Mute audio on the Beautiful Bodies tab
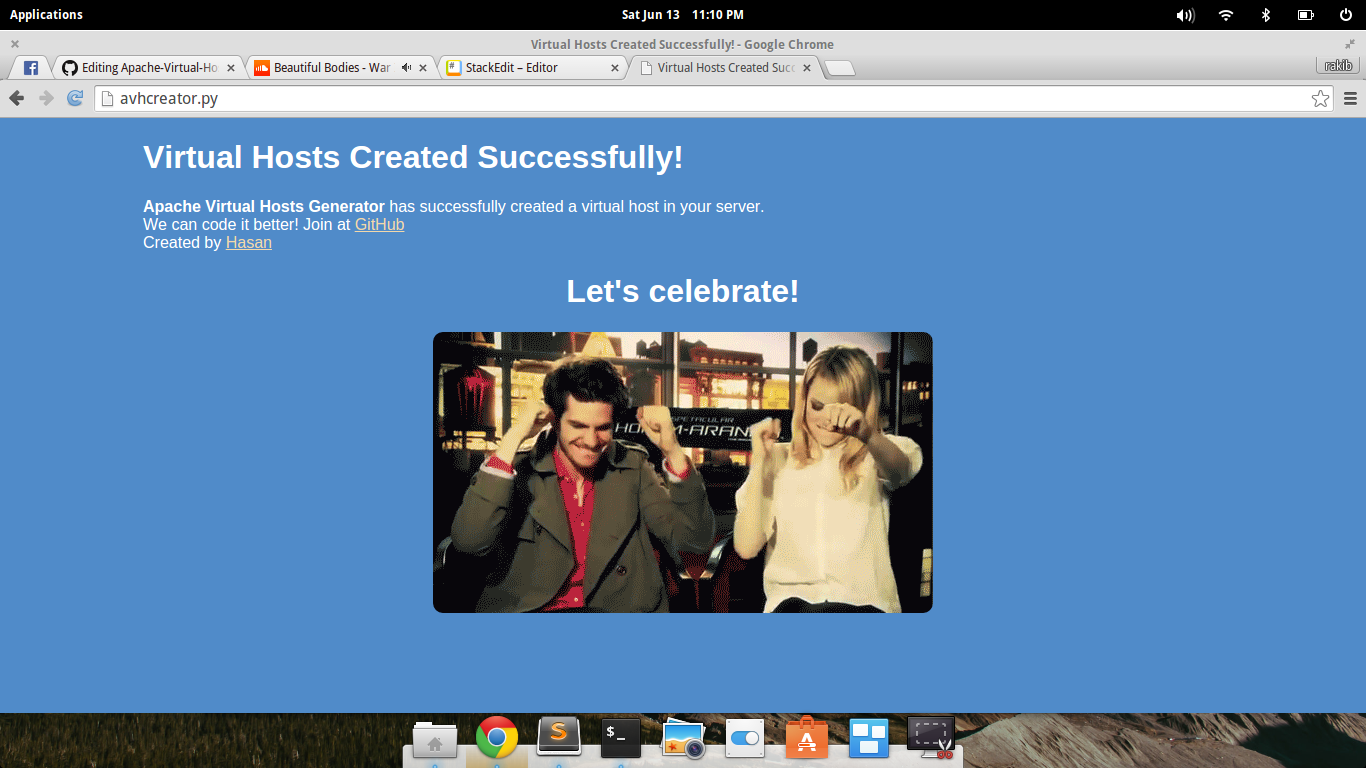Viewport: 1366px width, 768px height. [406, 67]
